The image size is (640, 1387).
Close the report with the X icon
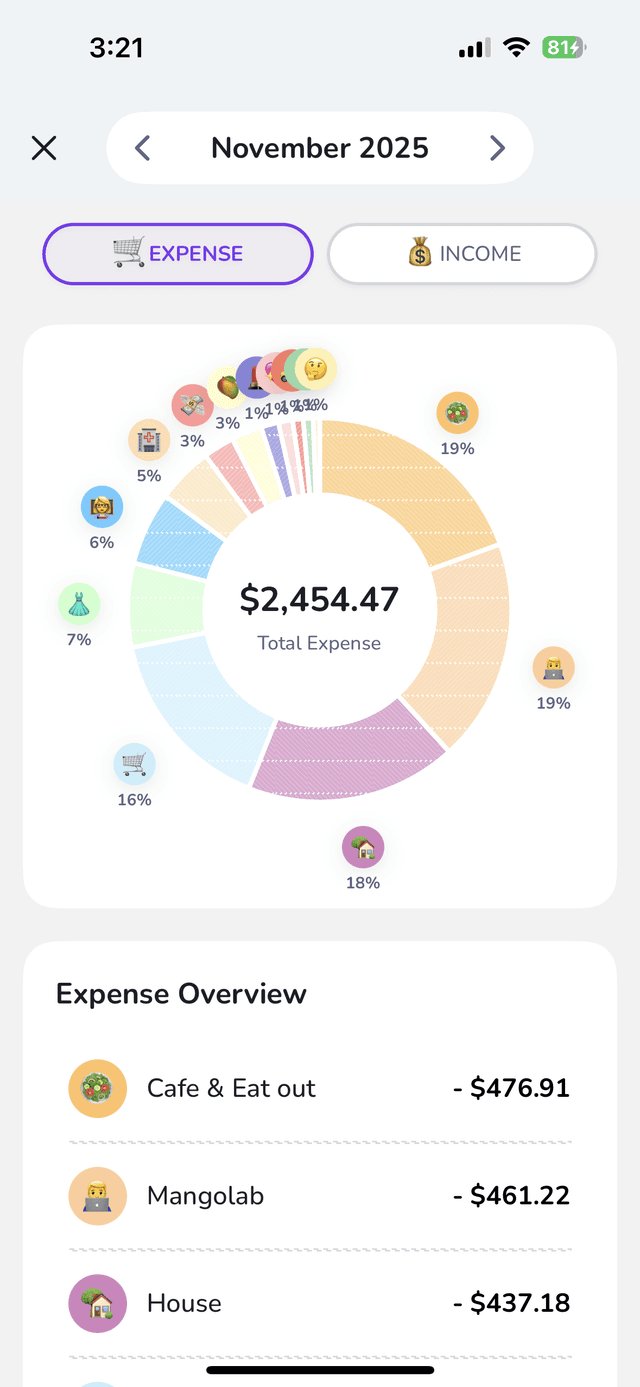point(44,148)
